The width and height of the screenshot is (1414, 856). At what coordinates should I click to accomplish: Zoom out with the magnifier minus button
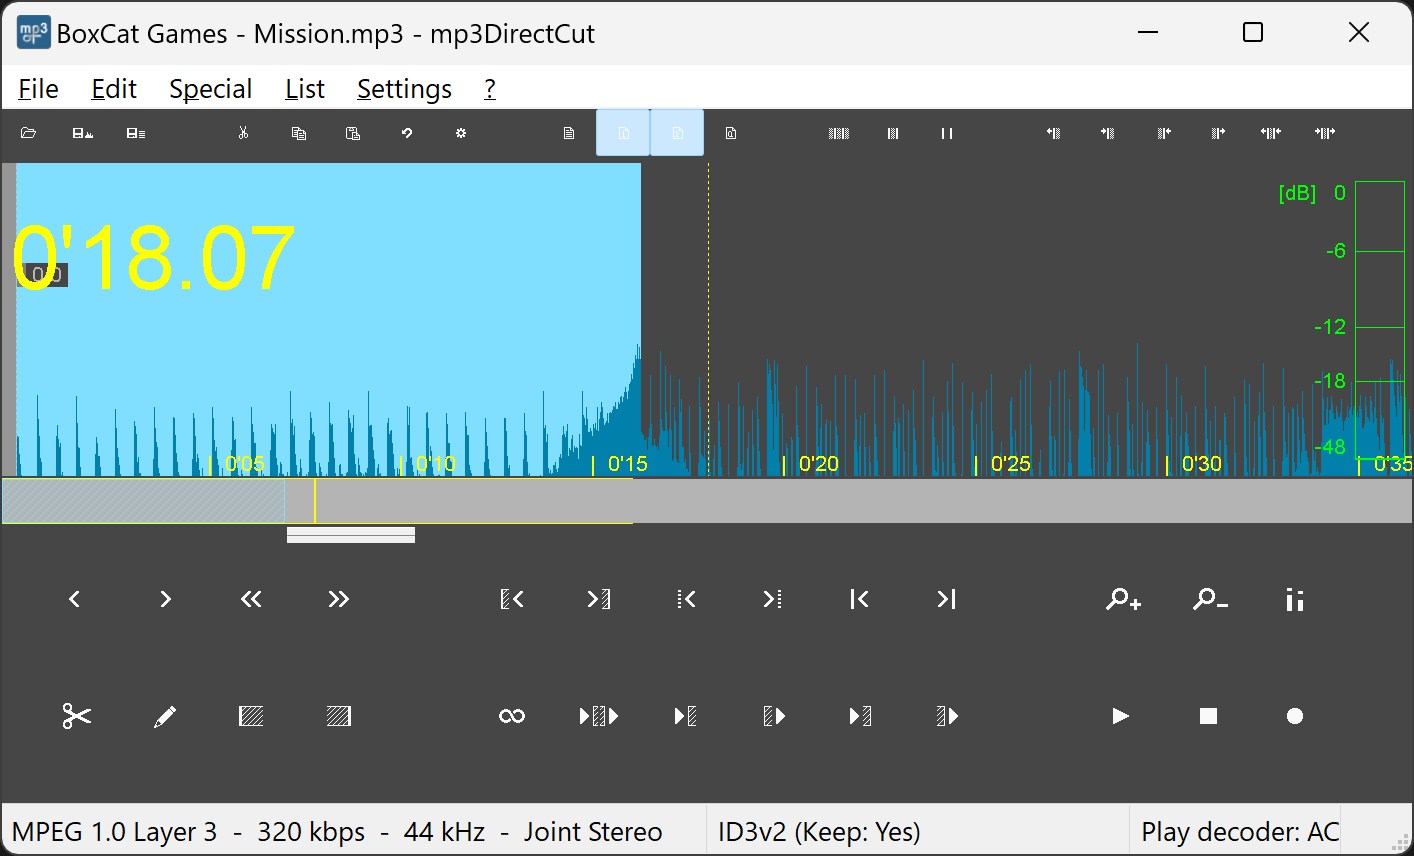pyautogui.click(x=1210, y=599)
